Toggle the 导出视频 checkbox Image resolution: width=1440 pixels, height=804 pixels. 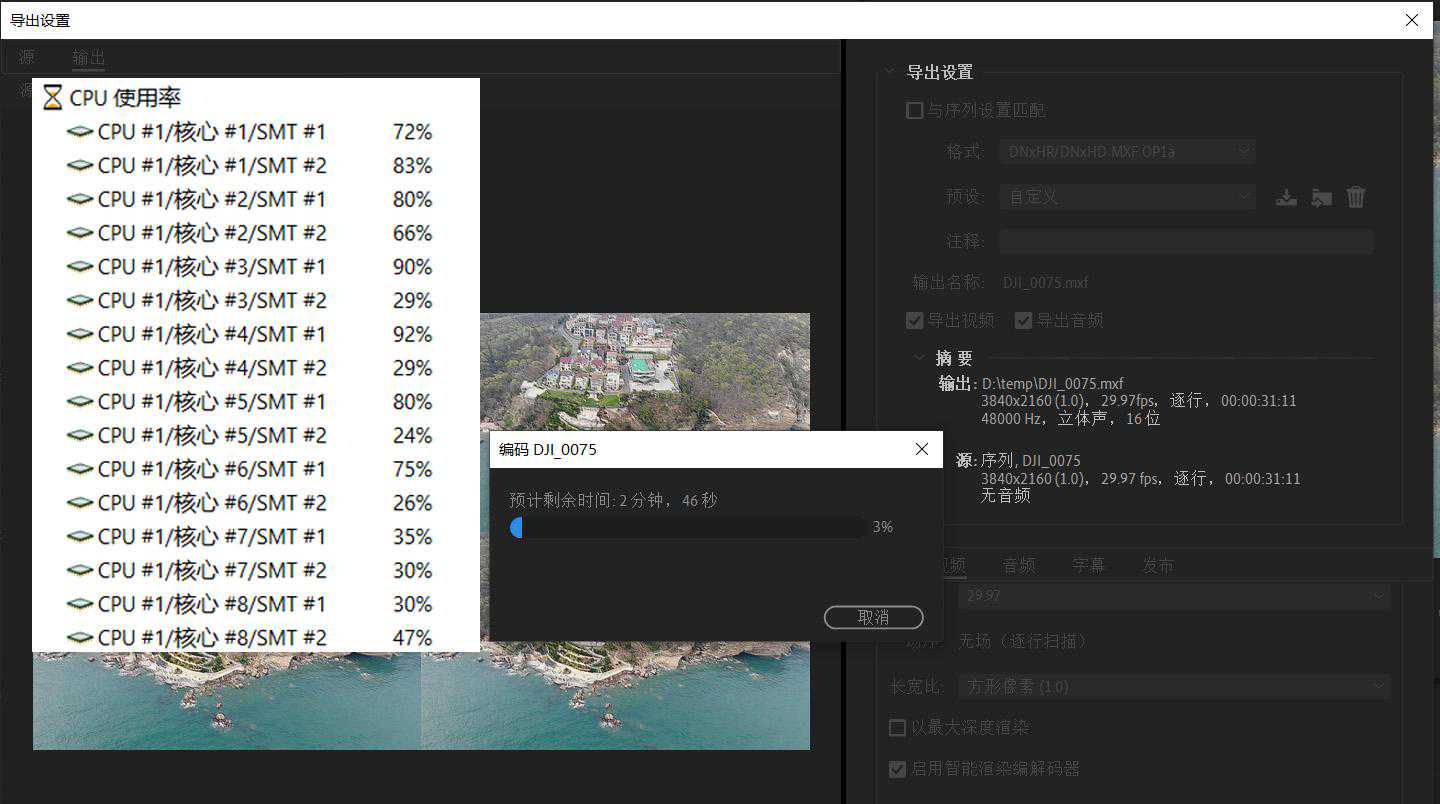click(914, 320)
